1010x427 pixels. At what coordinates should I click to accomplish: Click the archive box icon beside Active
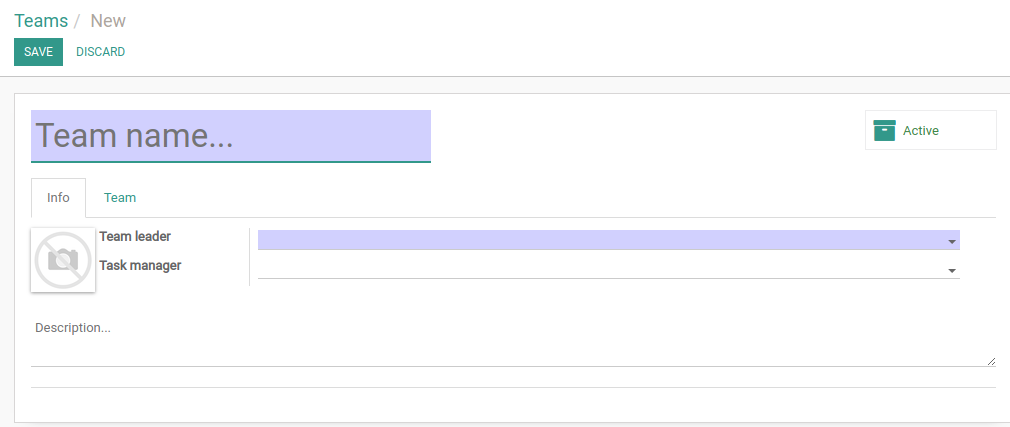coord(884,130)
